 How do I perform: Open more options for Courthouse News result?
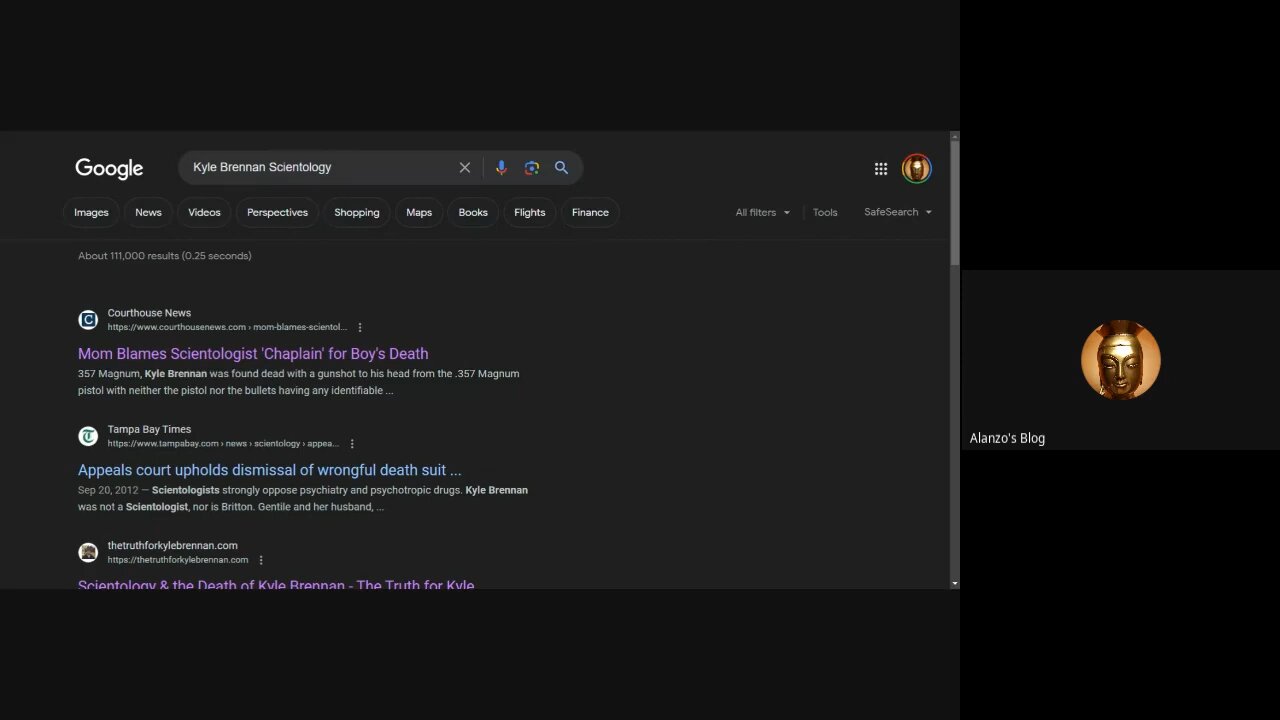[x=360, y=327]
